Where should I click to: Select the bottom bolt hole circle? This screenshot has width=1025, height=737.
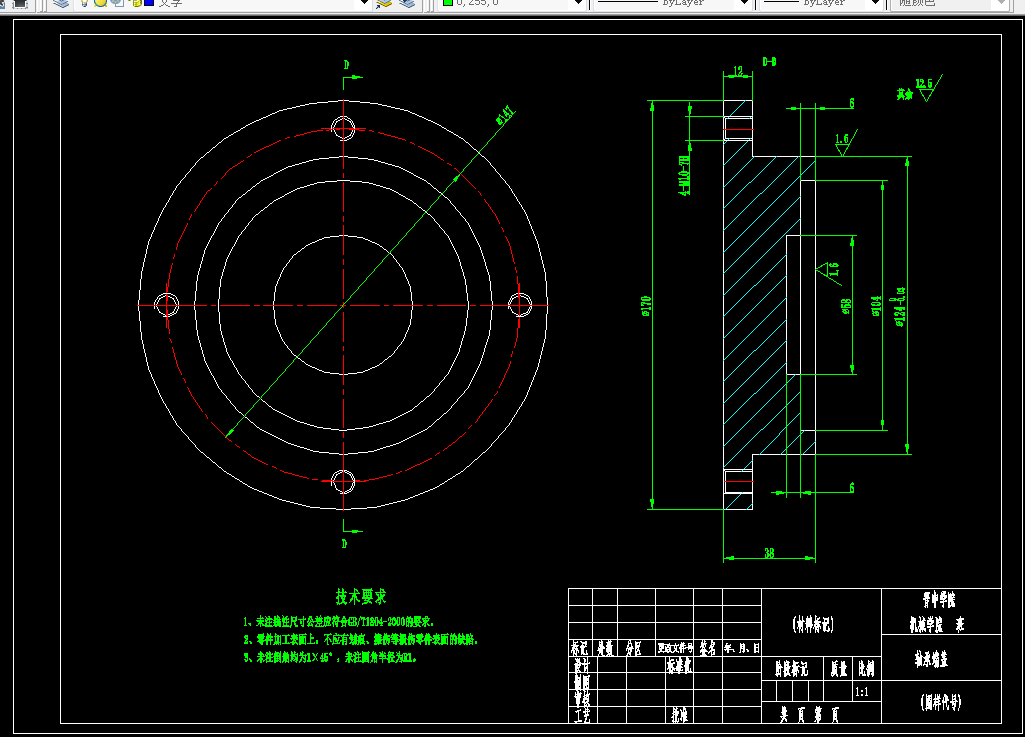pos(343,482)
